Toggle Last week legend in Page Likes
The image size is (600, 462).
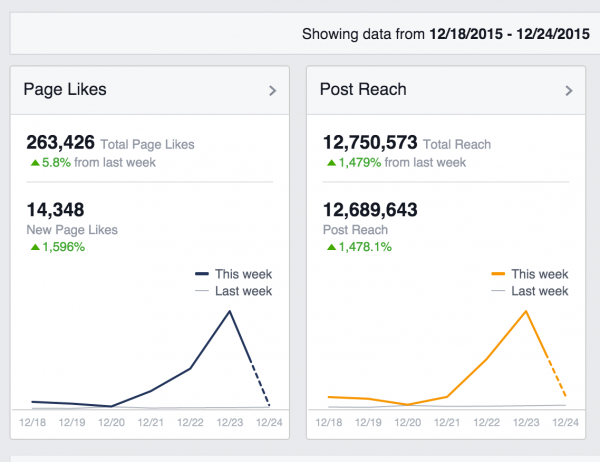coord(235,291)
